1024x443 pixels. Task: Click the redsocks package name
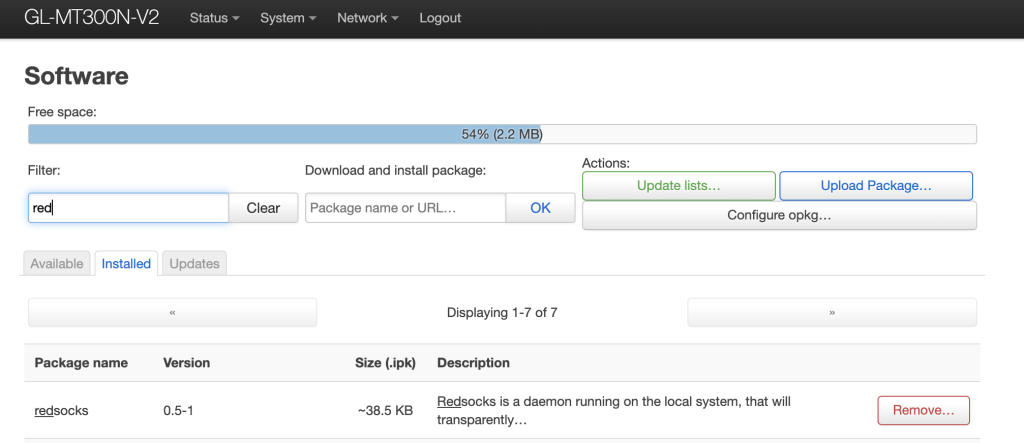(x=62, y=410)
